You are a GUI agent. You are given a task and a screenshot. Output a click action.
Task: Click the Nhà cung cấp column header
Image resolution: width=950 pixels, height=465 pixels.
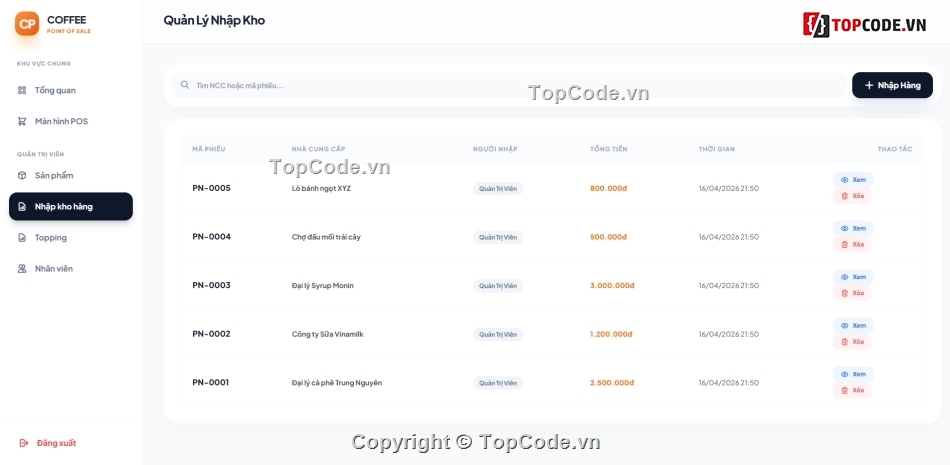coord(318,149)
